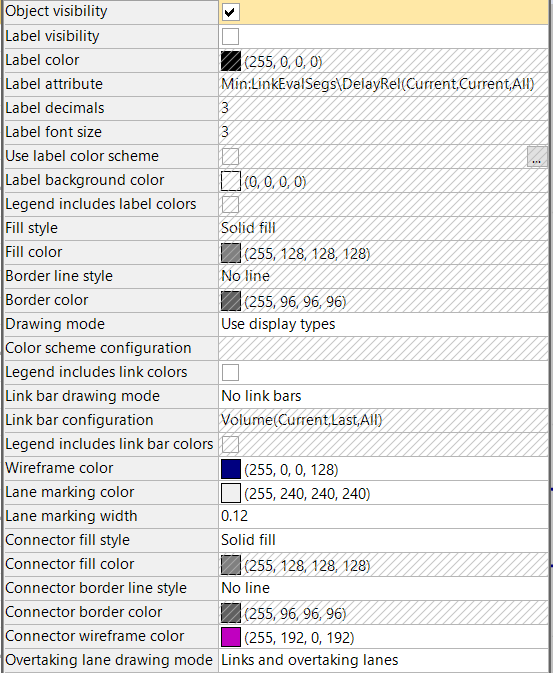The width and height of the screenshot is (553, 673).
Task: Toggle Legend includes link bar colors checkbox
Action: (x=231, y=445)
